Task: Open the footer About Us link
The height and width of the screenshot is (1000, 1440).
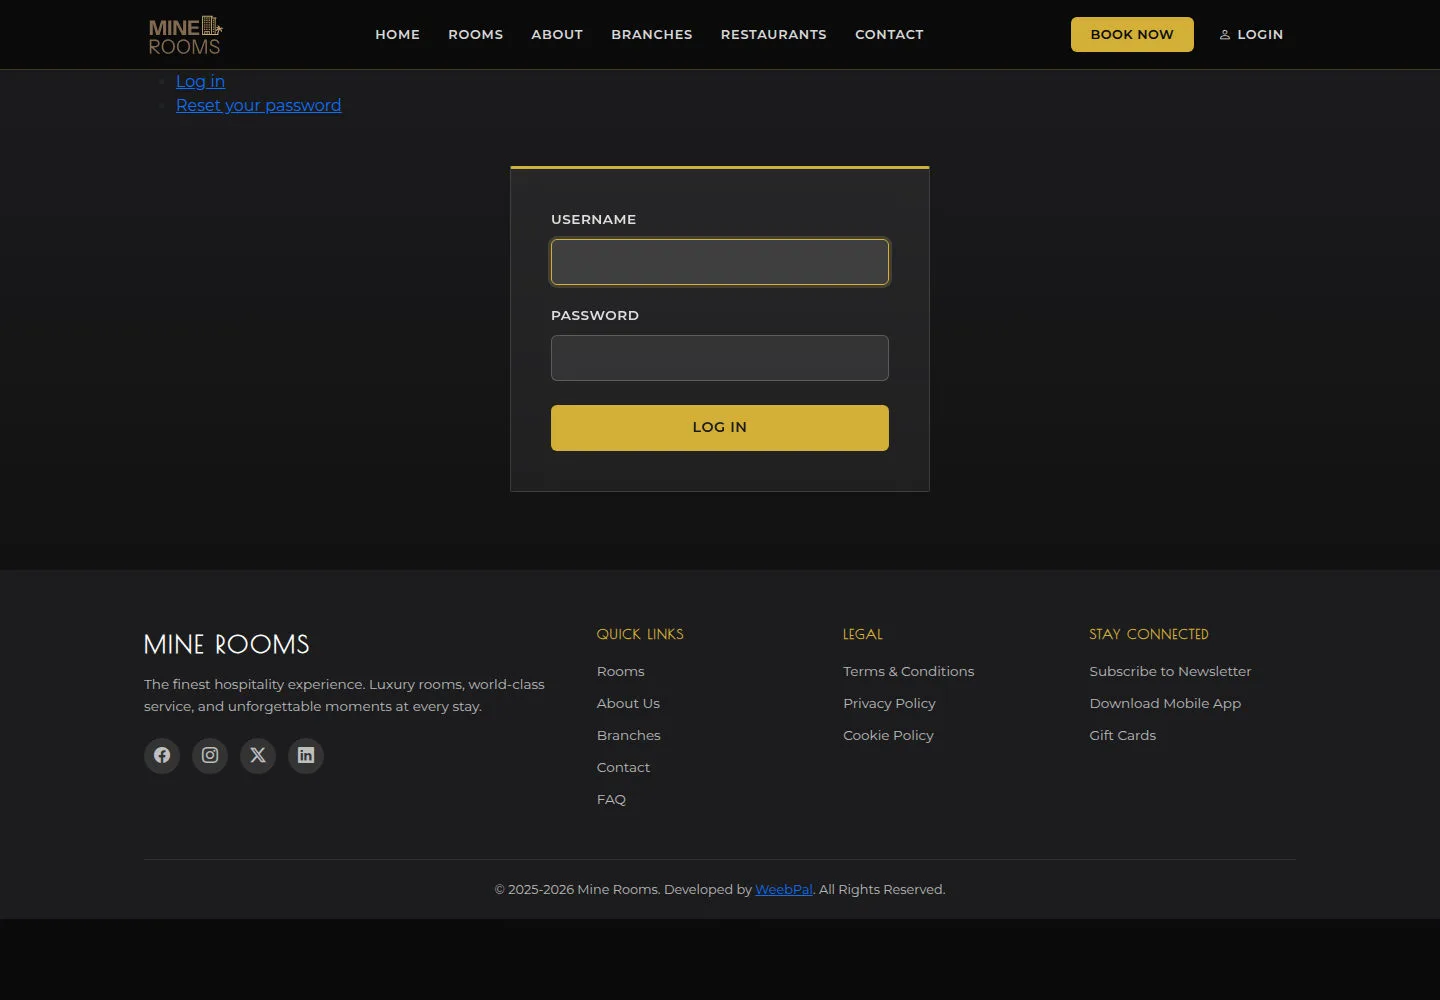Action: coord(628,703)
